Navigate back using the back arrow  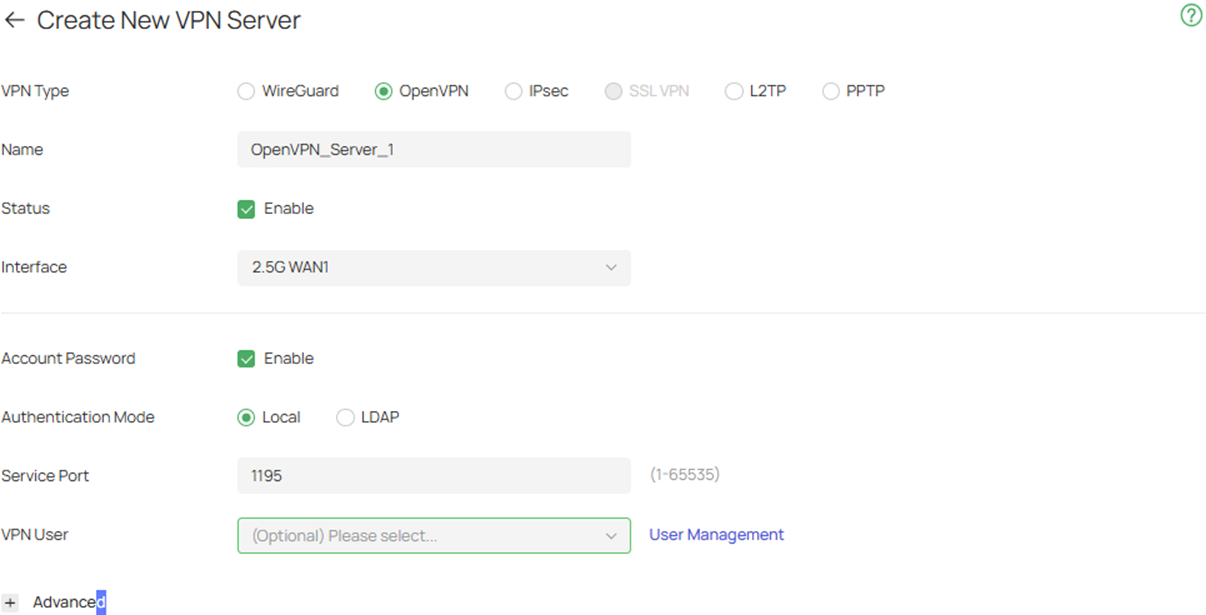(x=15, y=19)
